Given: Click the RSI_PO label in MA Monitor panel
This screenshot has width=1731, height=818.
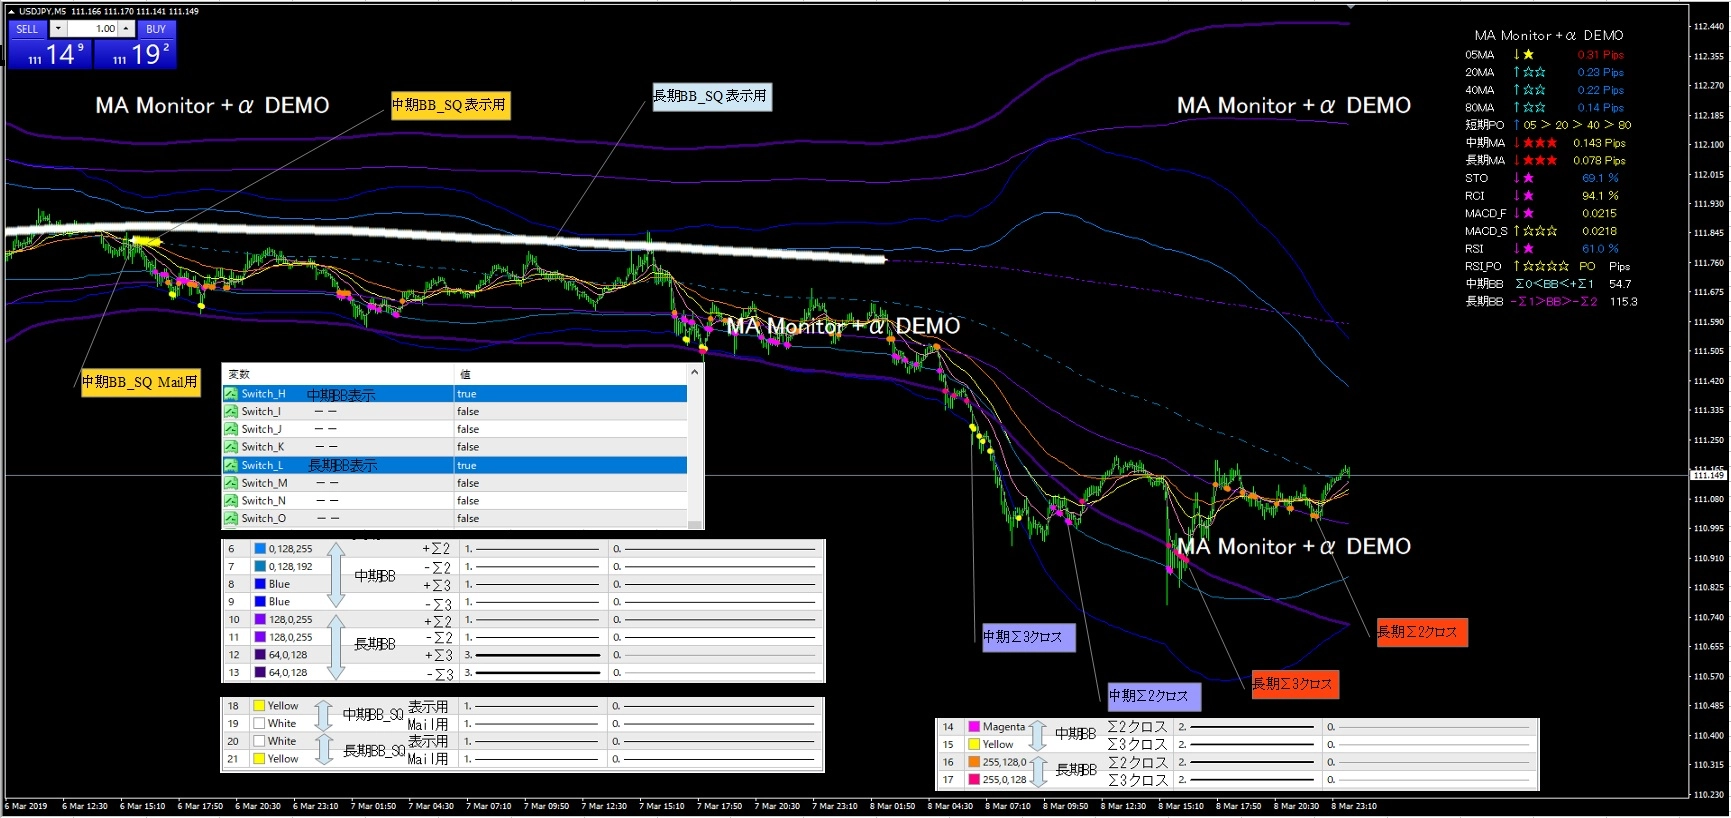Looking at the screenshot, I should 1483,266.
